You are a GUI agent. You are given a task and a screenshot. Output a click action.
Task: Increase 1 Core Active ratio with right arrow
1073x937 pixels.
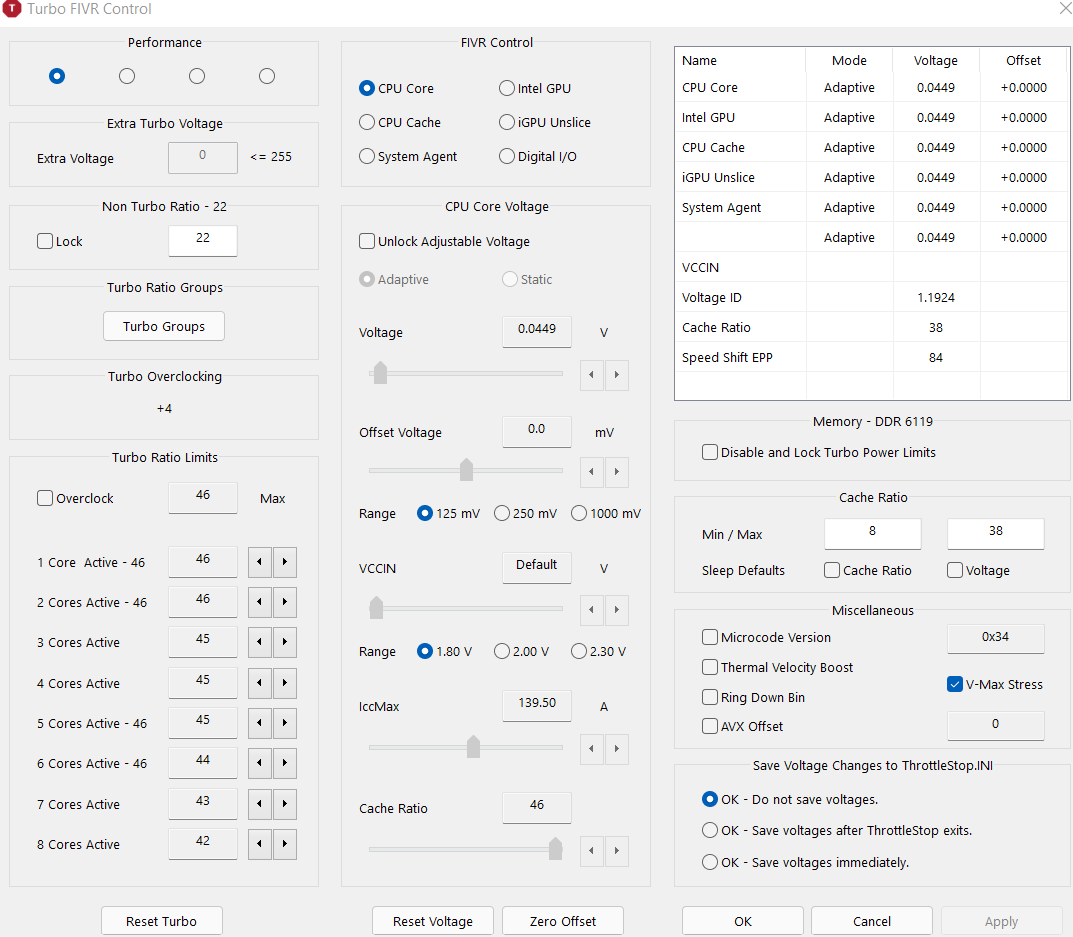285,562
